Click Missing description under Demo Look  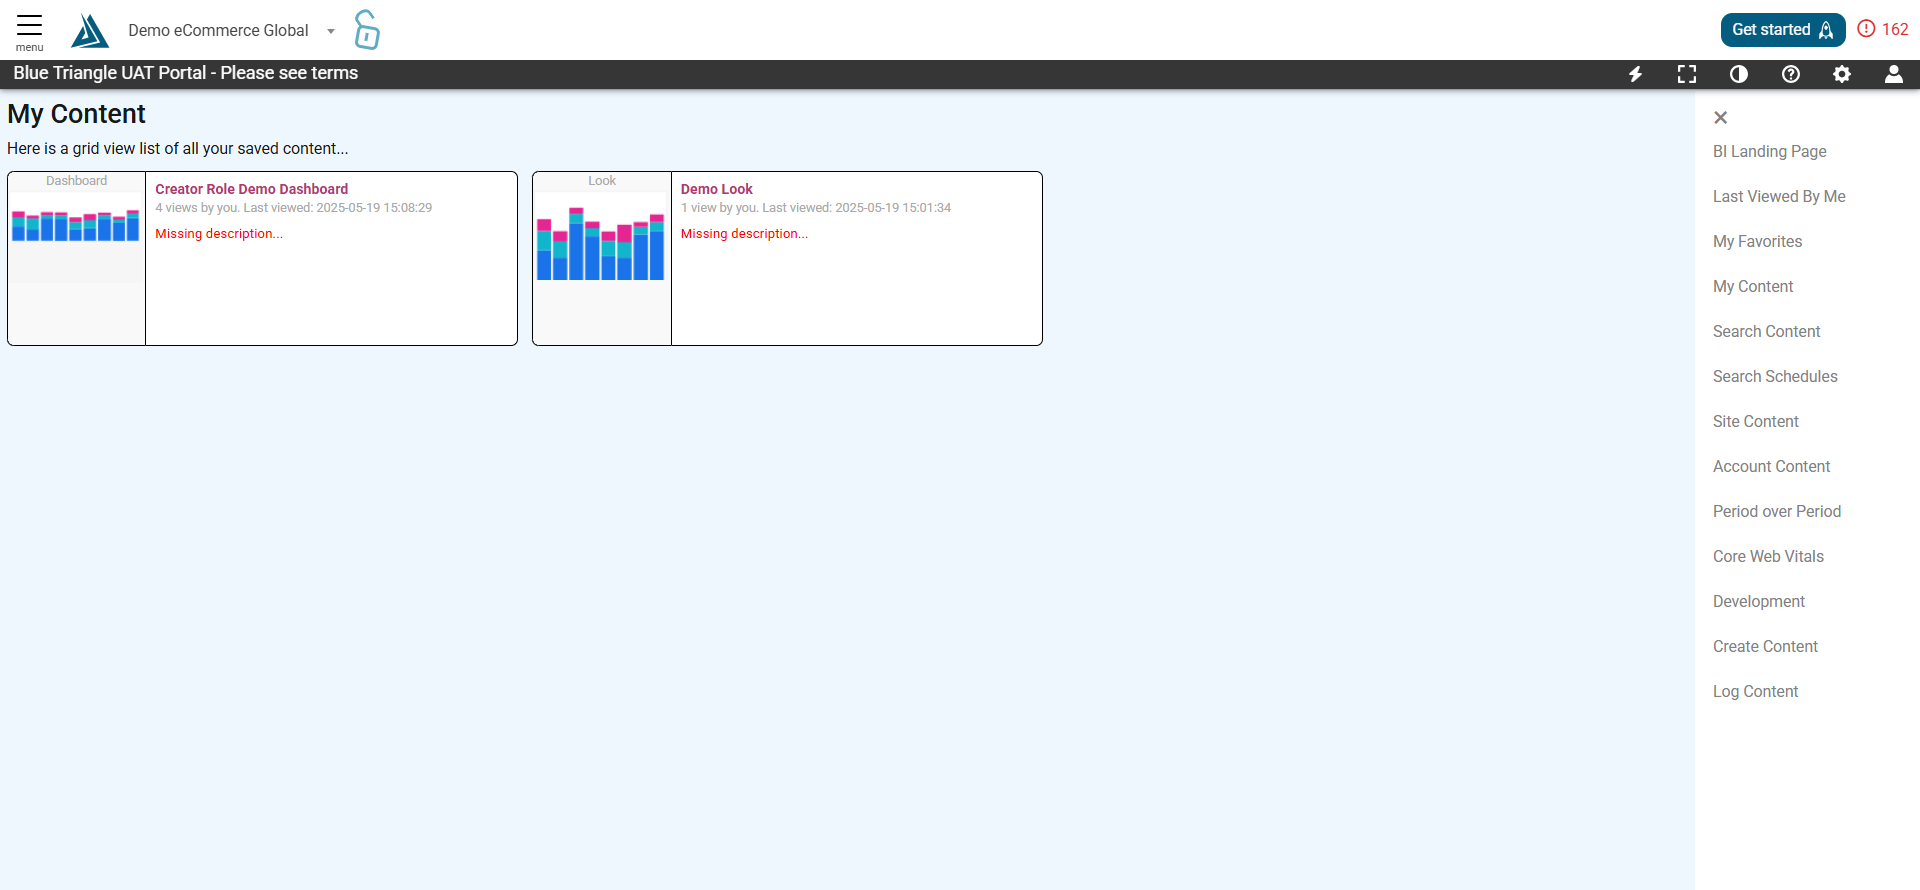pyautogui.click(x=744, y=233)
